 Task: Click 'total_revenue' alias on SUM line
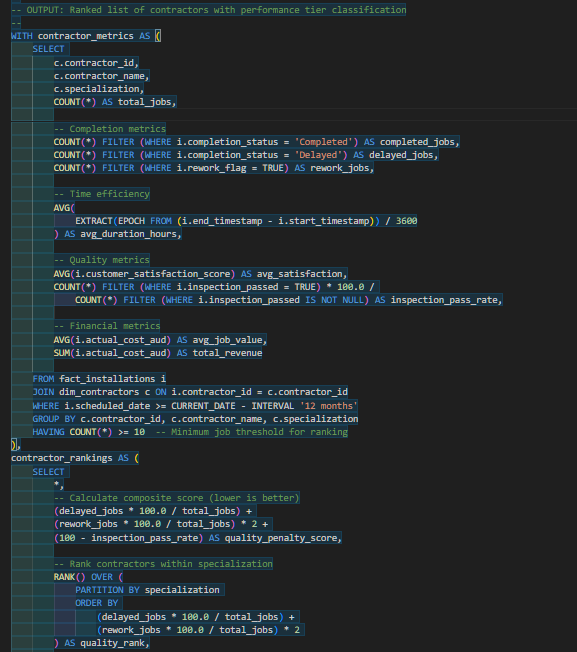[227, 353]
